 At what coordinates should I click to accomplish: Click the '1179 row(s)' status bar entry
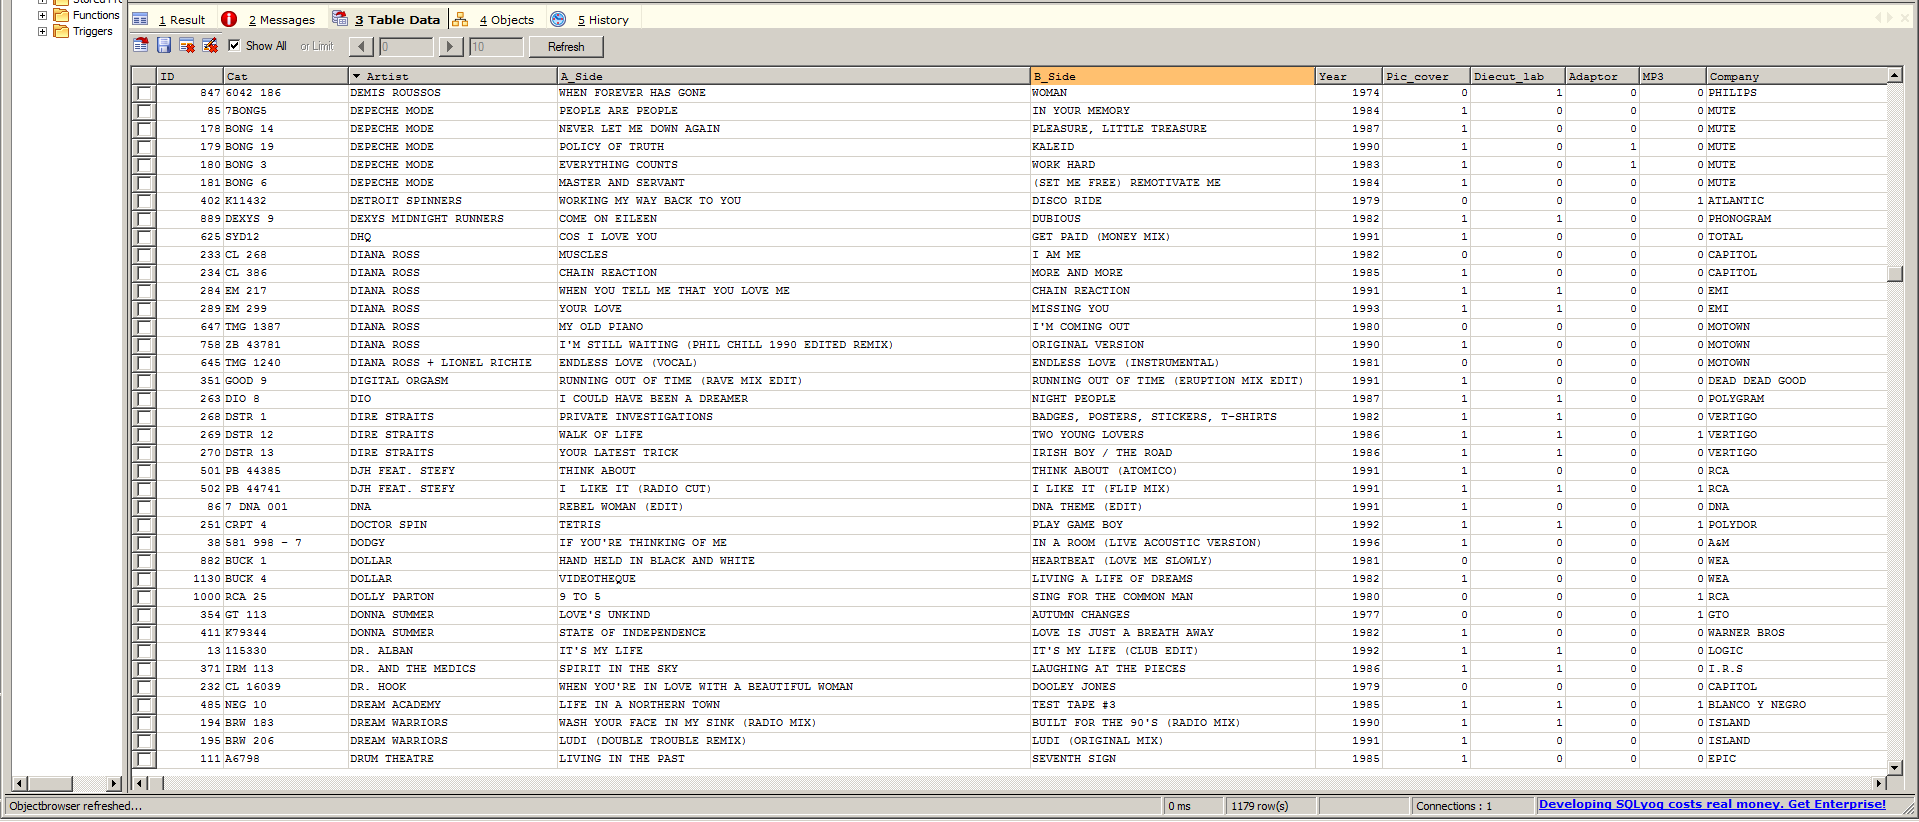1271,806
